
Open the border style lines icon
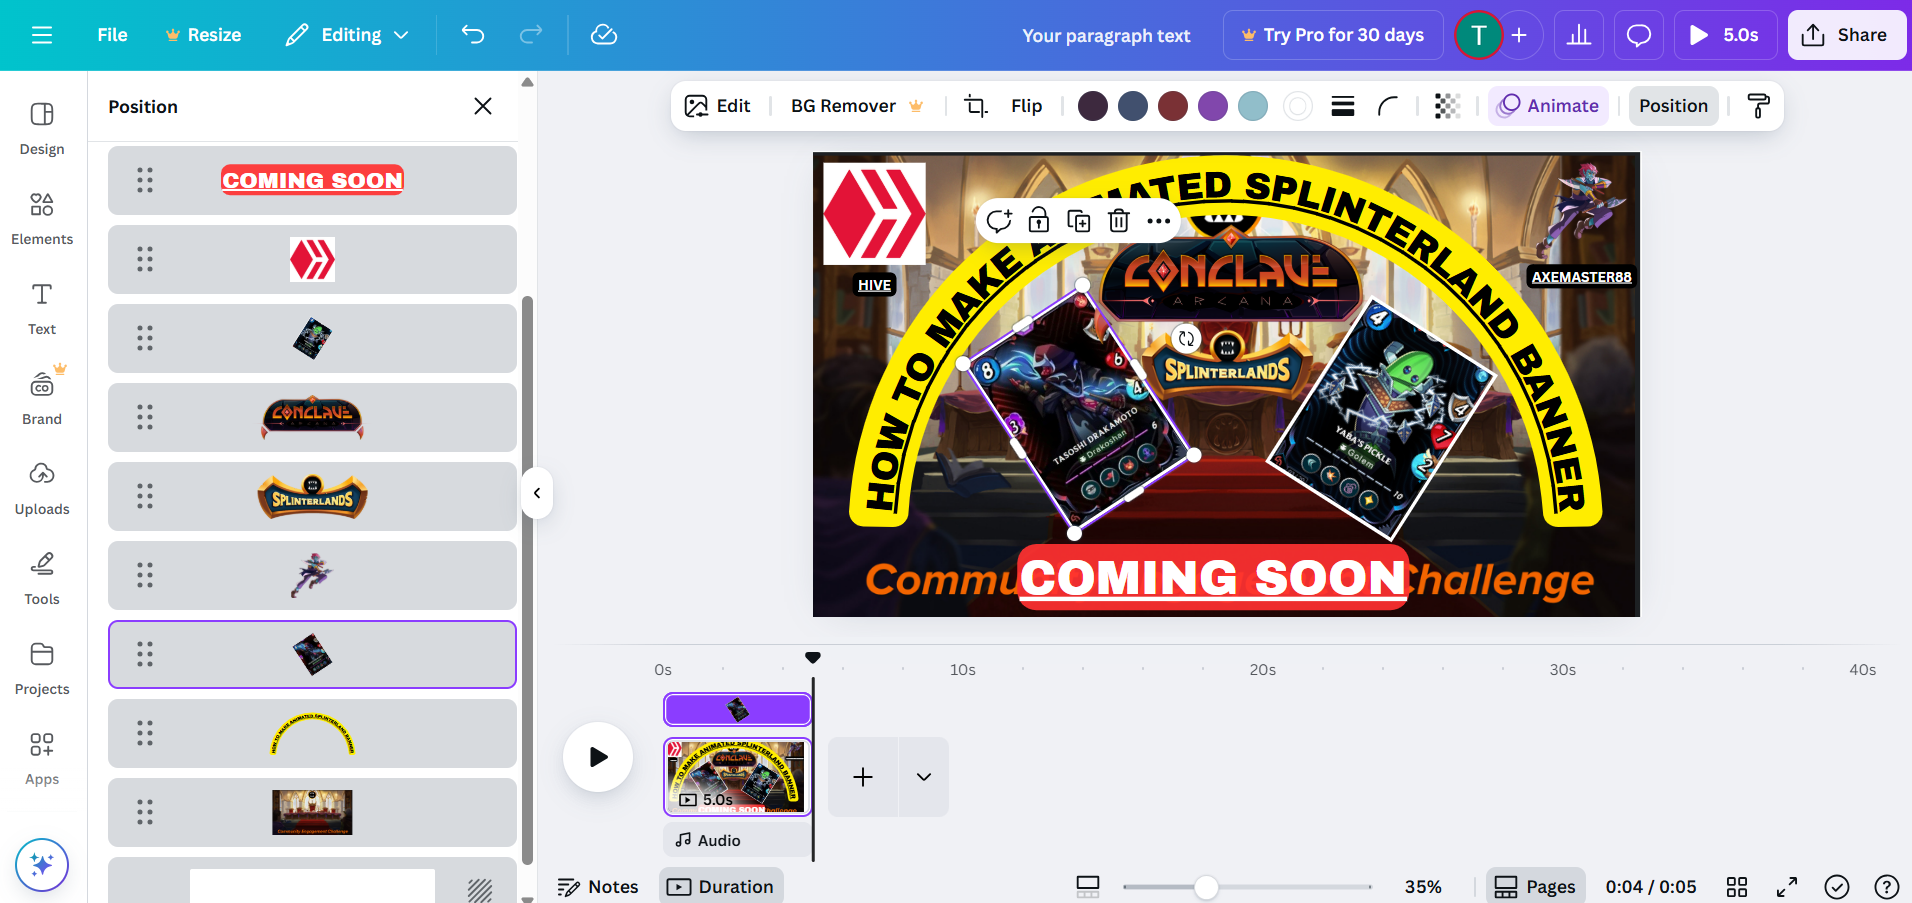1343,106
